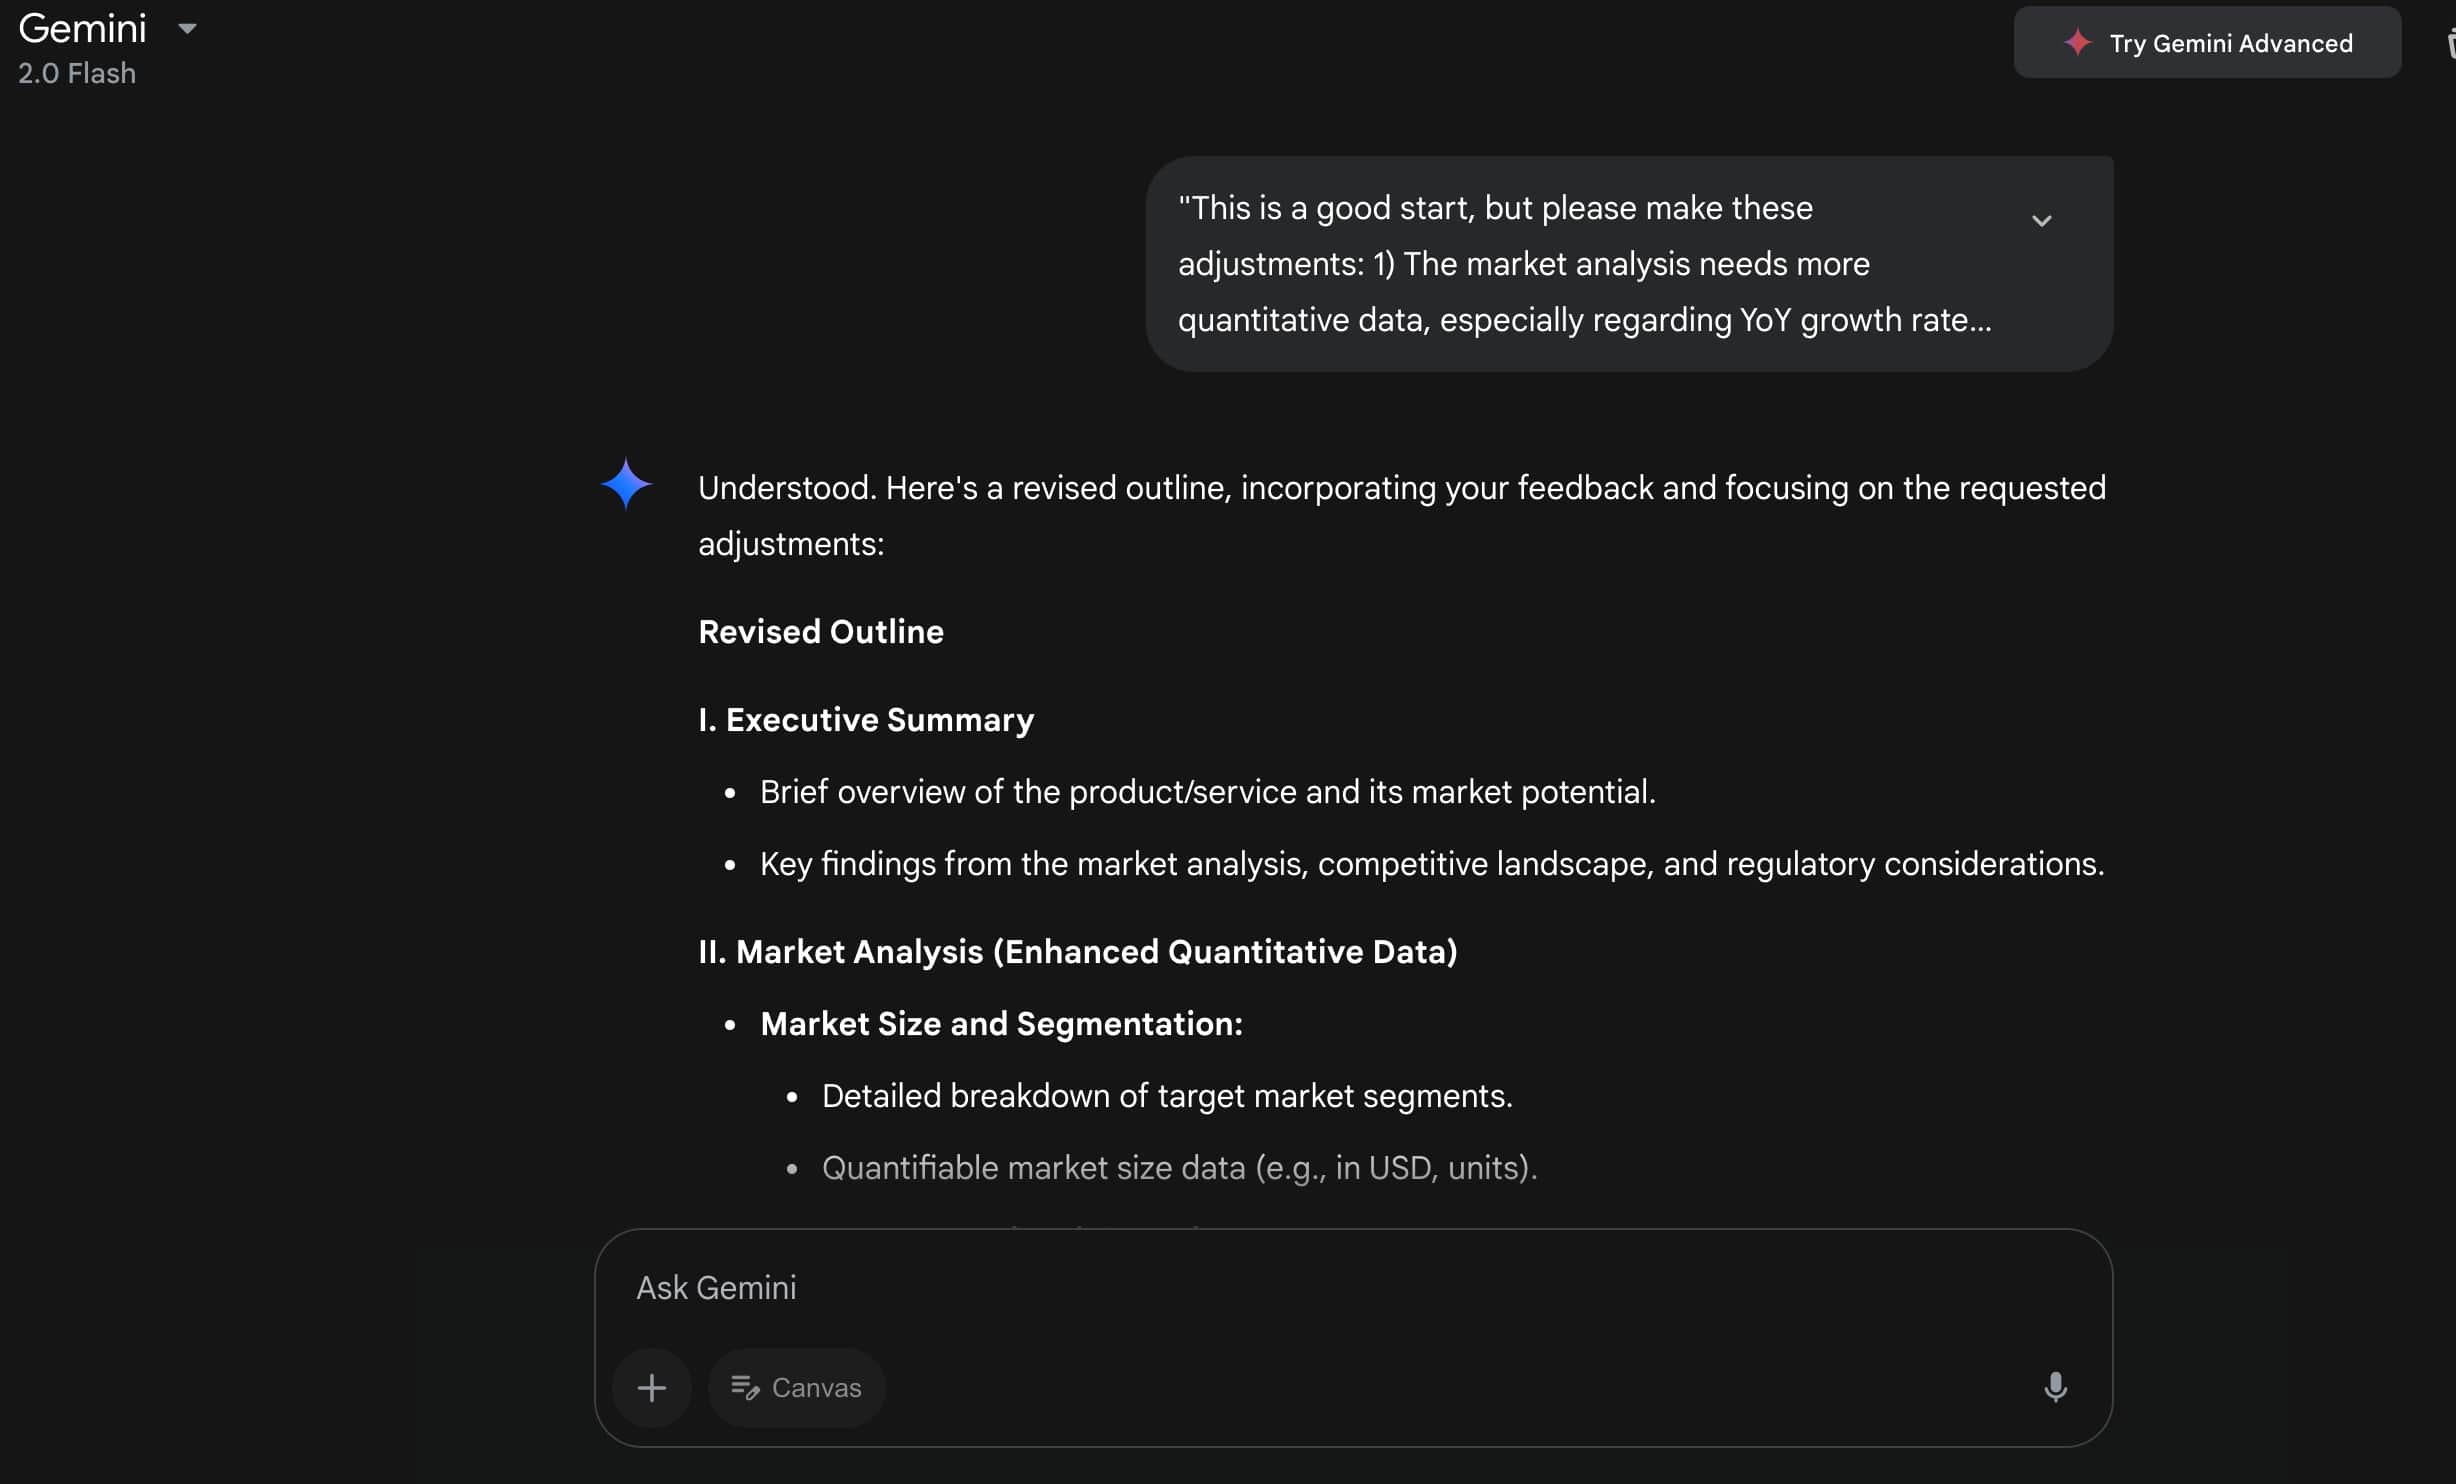Start voice input with microphone icon
Viewport: 2456px width, 1484px height.
pos(2055,1388)
